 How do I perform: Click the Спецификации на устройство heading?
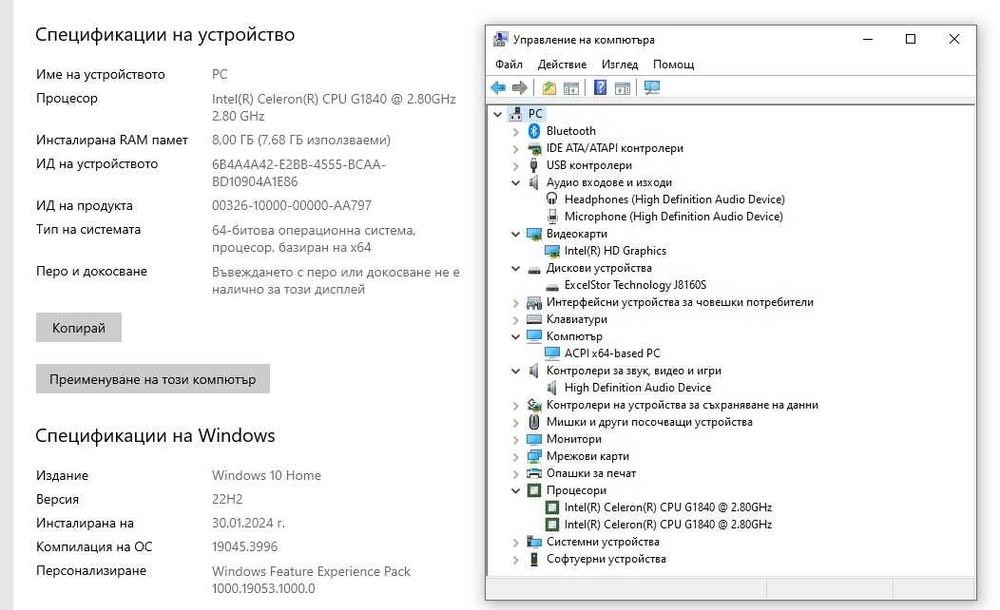[165, 34]
